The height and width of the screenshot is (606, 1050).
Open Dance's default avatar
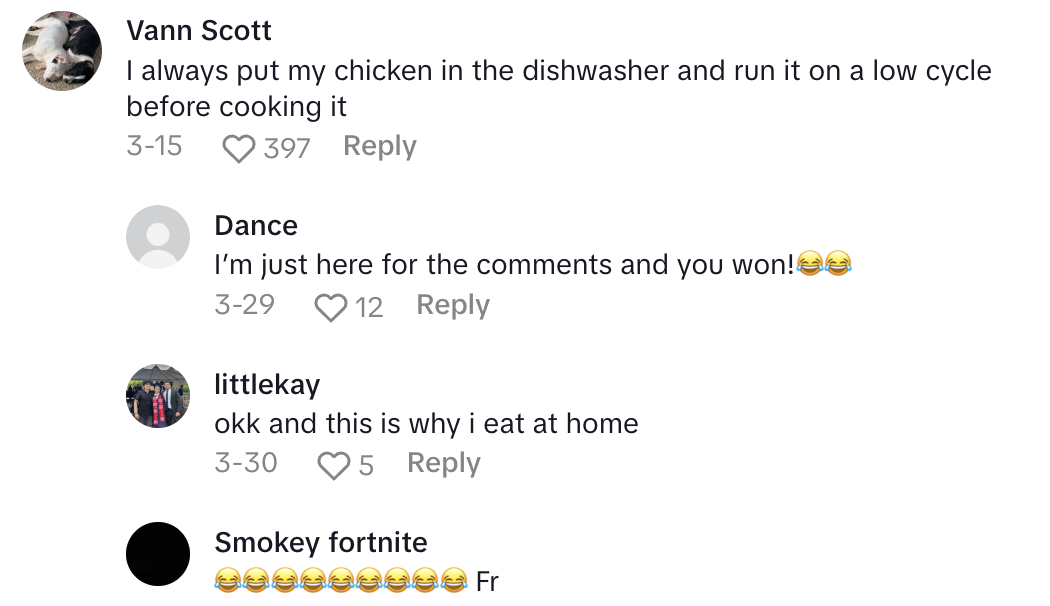[158, 237]
